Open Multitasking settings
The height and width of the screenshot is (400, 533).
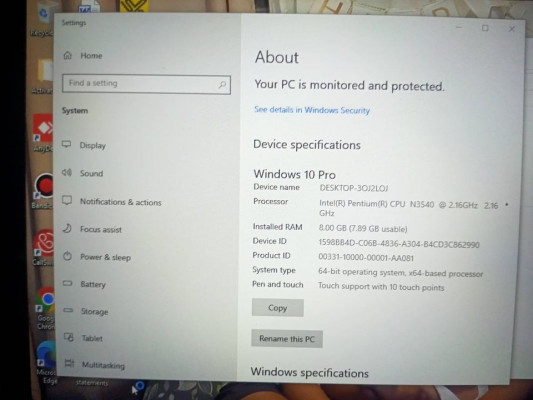(103, 365)
